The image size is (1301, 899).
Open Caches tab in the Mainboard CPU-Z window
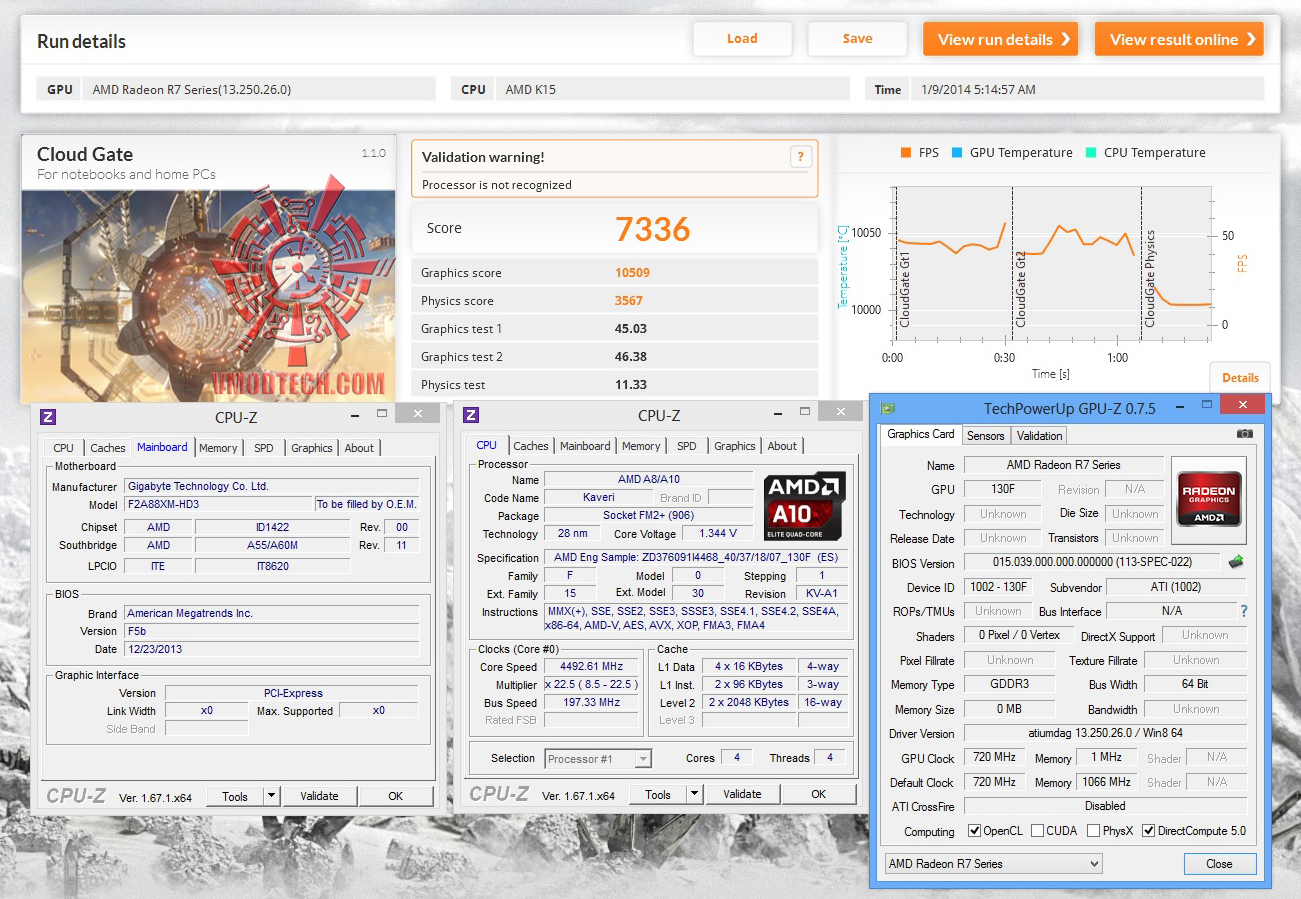point(108,448)
